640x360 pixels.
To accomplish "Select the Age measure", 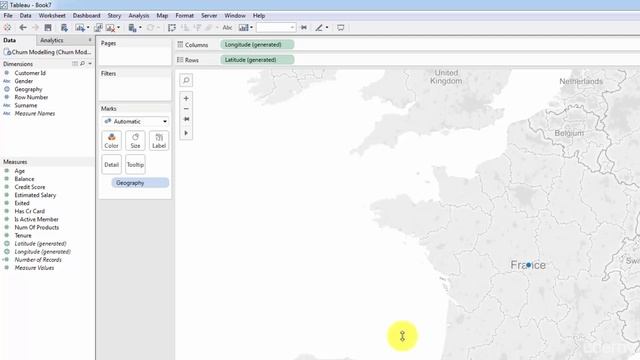I will point(20,171).
